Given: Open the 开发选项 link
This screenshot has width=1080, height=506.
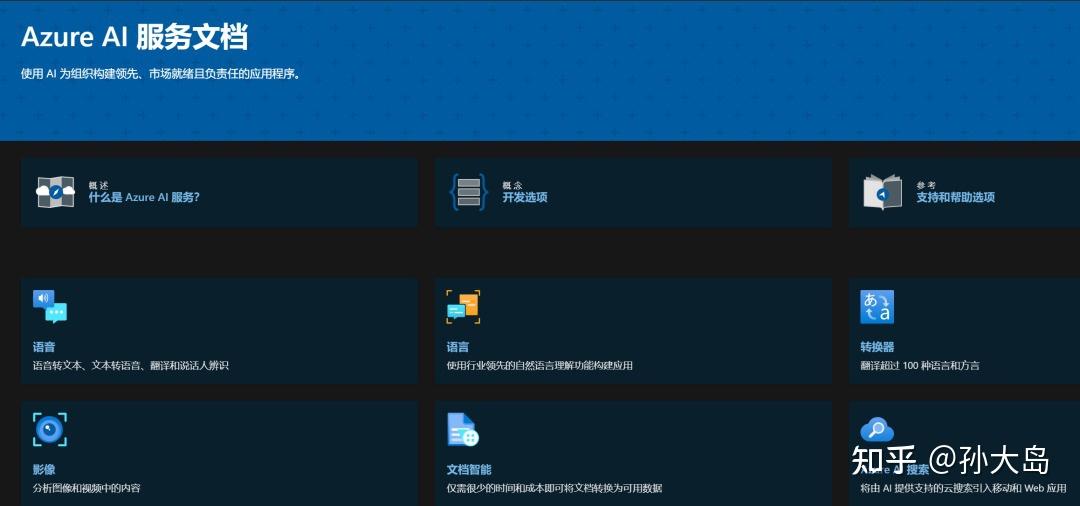Looking at the screenshot, I should pyautogui.click(x=525, y=198).
